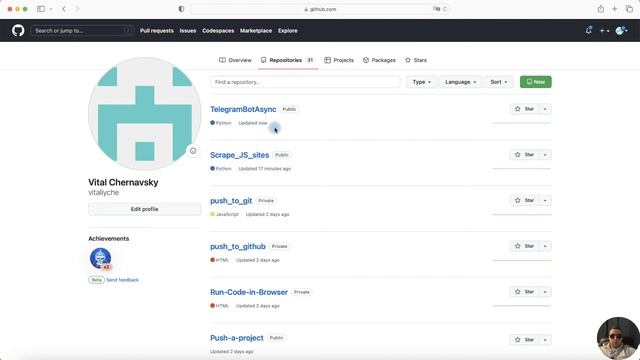Click the green New repository button
Screen dimensions: 640x360
point(536,82)
